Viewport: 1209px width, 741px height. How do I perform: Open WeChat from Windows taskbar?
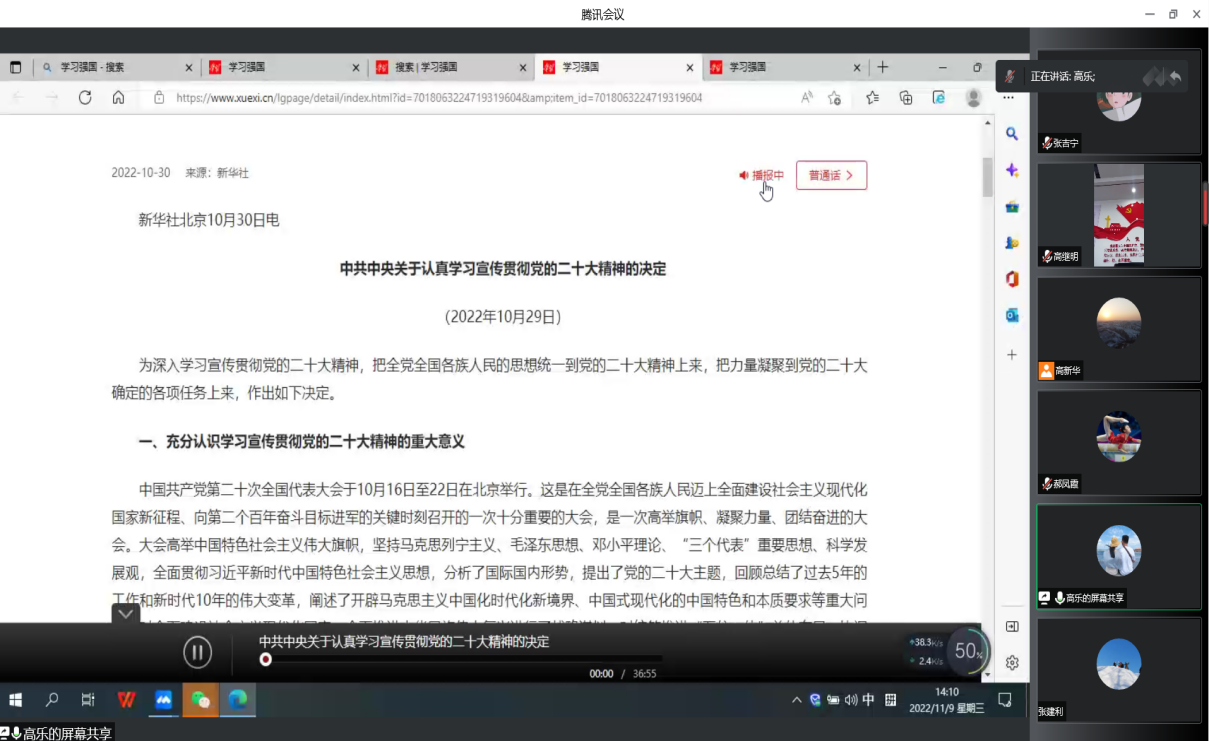(x=200, y=700)
